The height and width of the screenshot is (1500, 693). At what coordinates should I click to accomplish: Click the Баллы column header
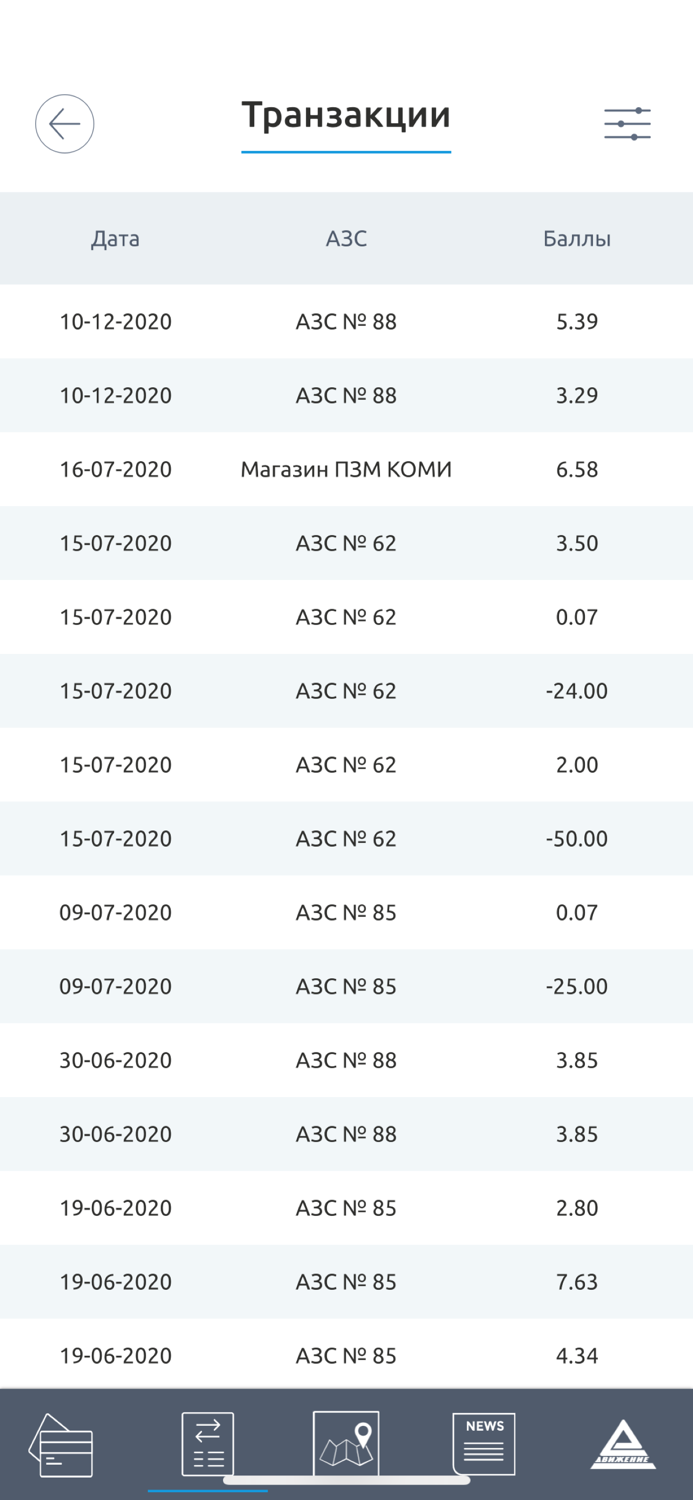click(577, 239)
